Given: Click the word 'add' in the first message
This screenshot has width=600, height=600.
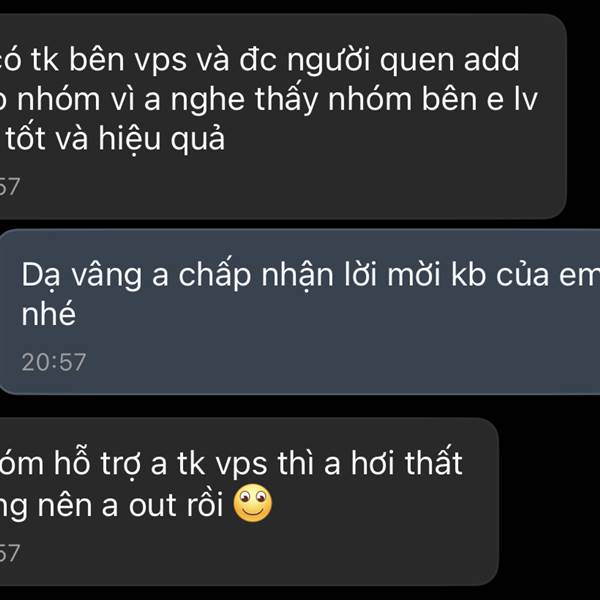Looking at the screenshot, I should tap(492, 59).
